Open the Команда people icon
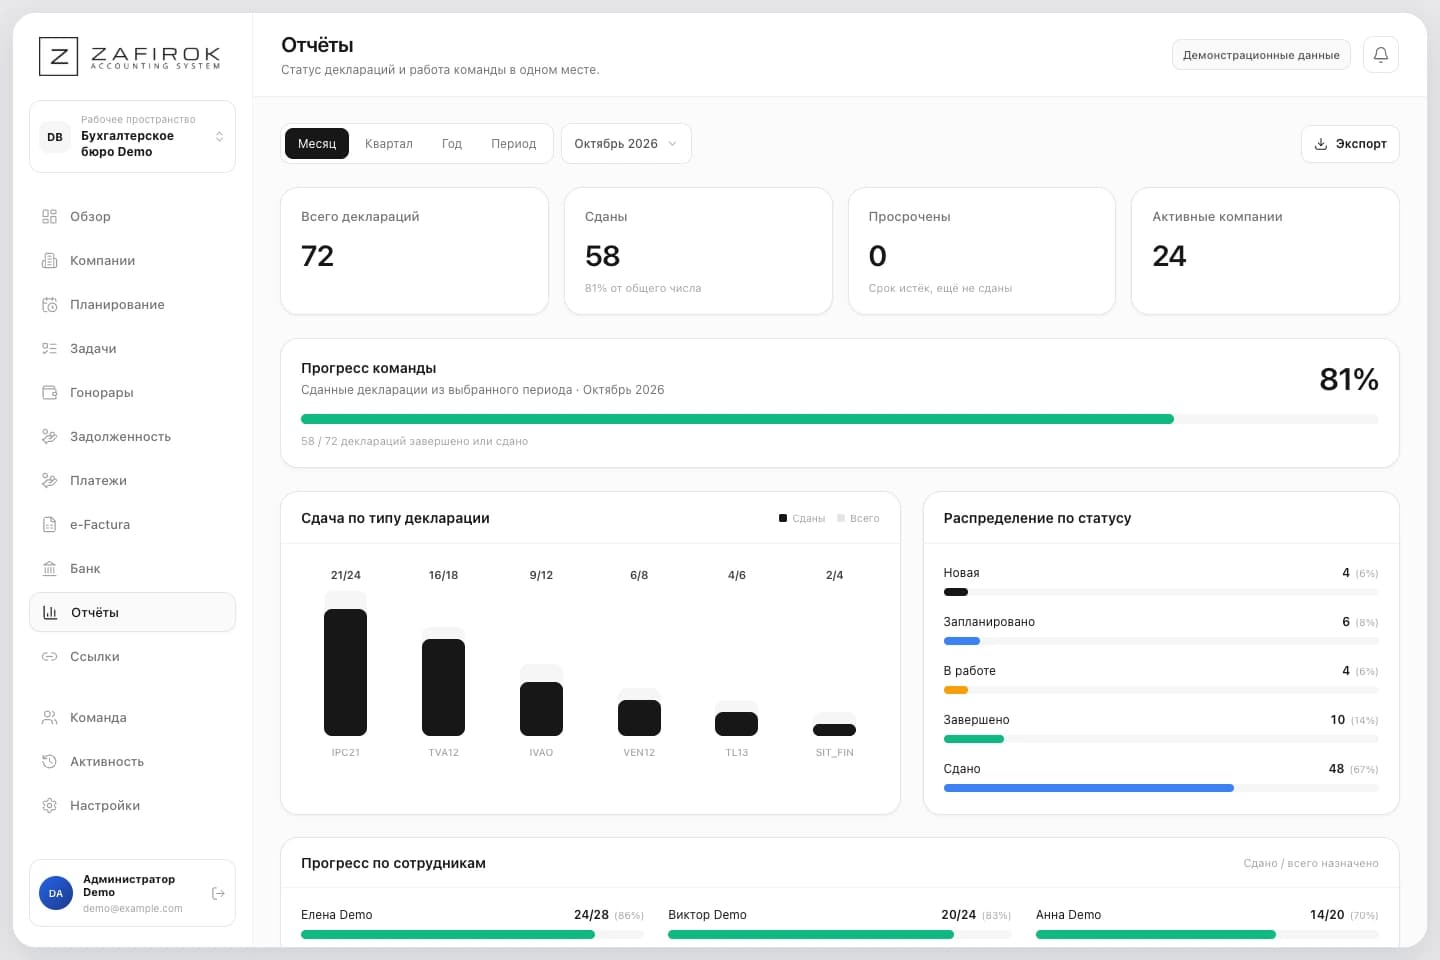 [x=49, y=717]
